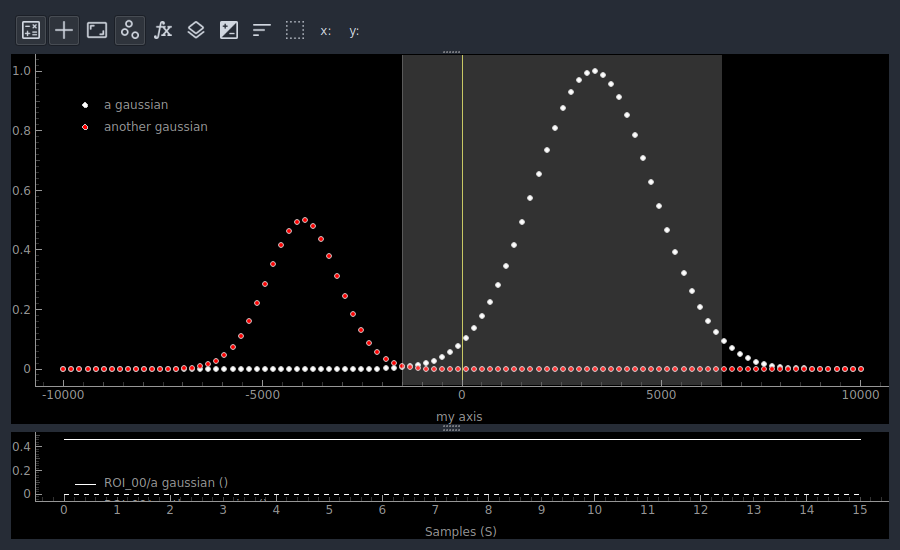This screenshot has width=900, height=550.
Task: Click the 7 tick on Samples axis
Action: click(x=435, y=510)
